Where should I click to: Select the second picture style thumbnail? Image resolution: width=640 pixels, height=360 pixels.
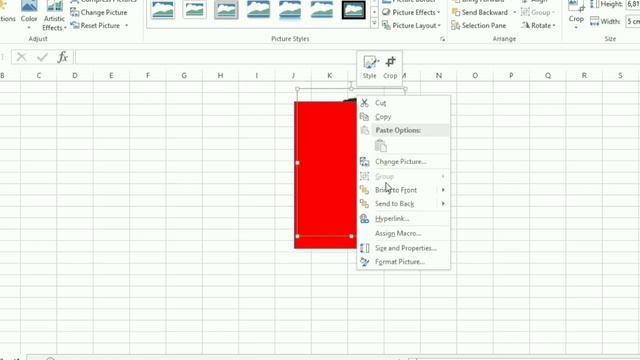pos(194,9)
